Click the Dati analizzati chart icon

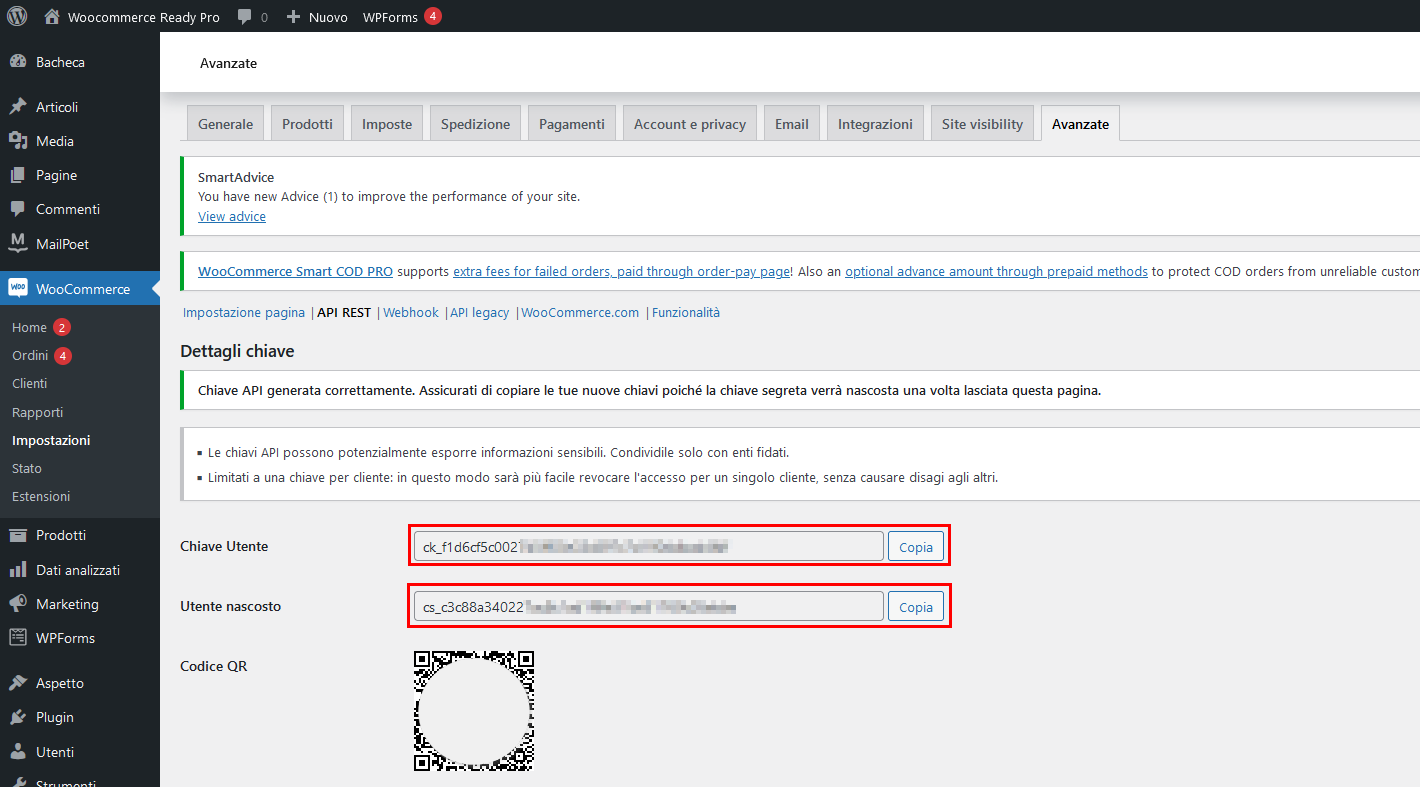(x=18, y=570)
